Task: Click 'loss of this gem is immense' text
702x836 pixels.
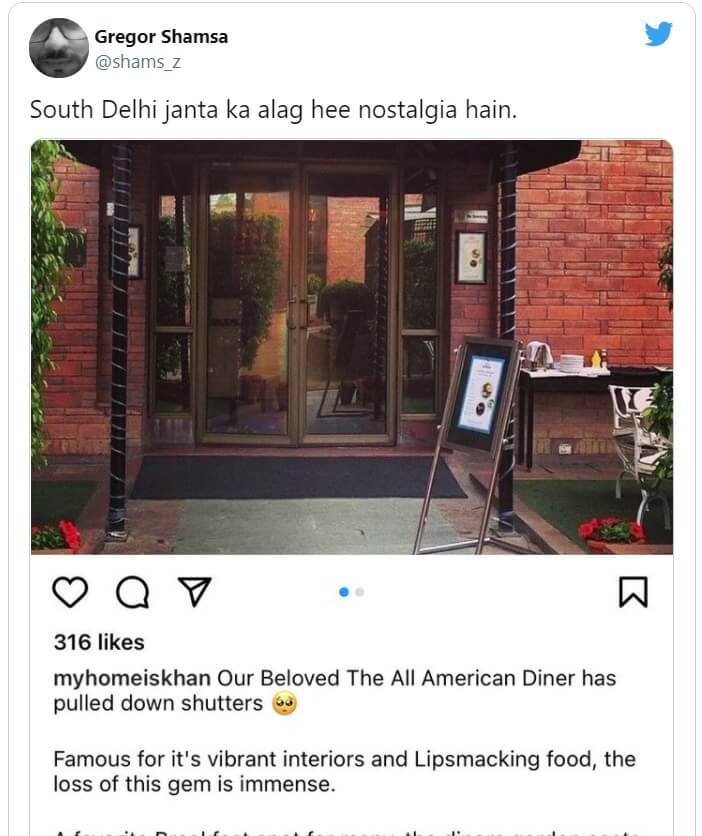Action: pos(194,784)
